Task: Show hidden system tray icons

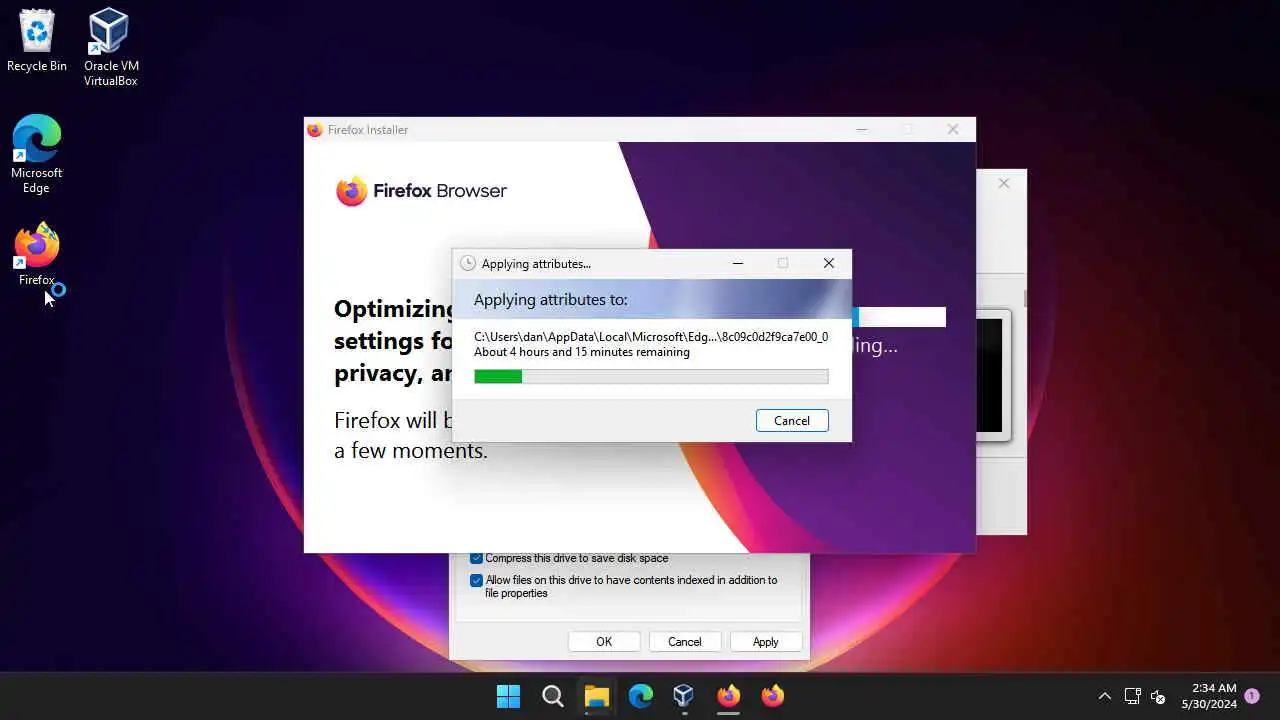Action: [x=1104, y=696]
